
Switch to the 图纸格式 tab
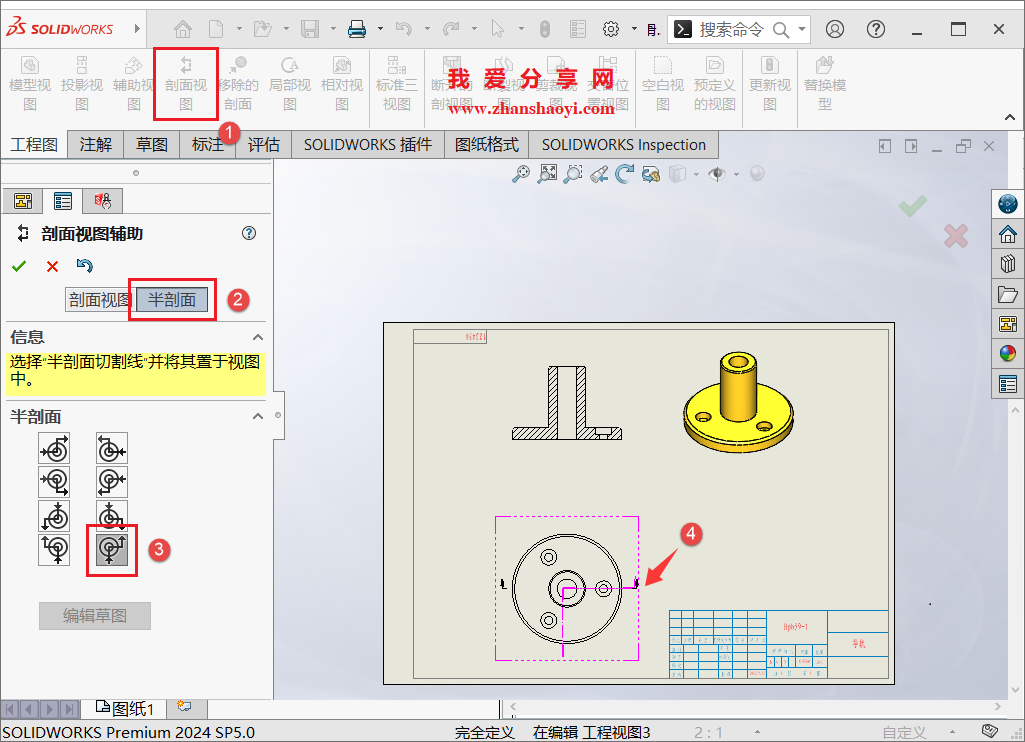click(487, 144)
